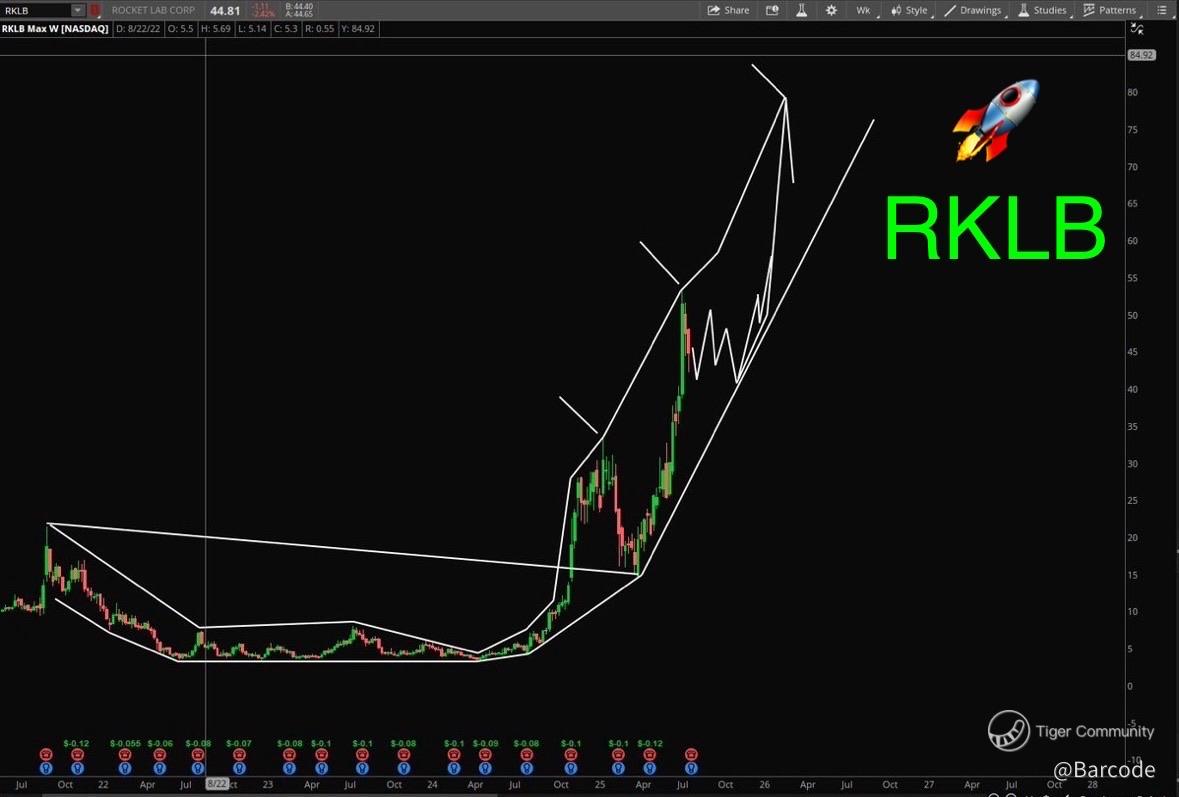Click the 20 price axis label
1179x797 pixels.
[x=1132, y=538]
